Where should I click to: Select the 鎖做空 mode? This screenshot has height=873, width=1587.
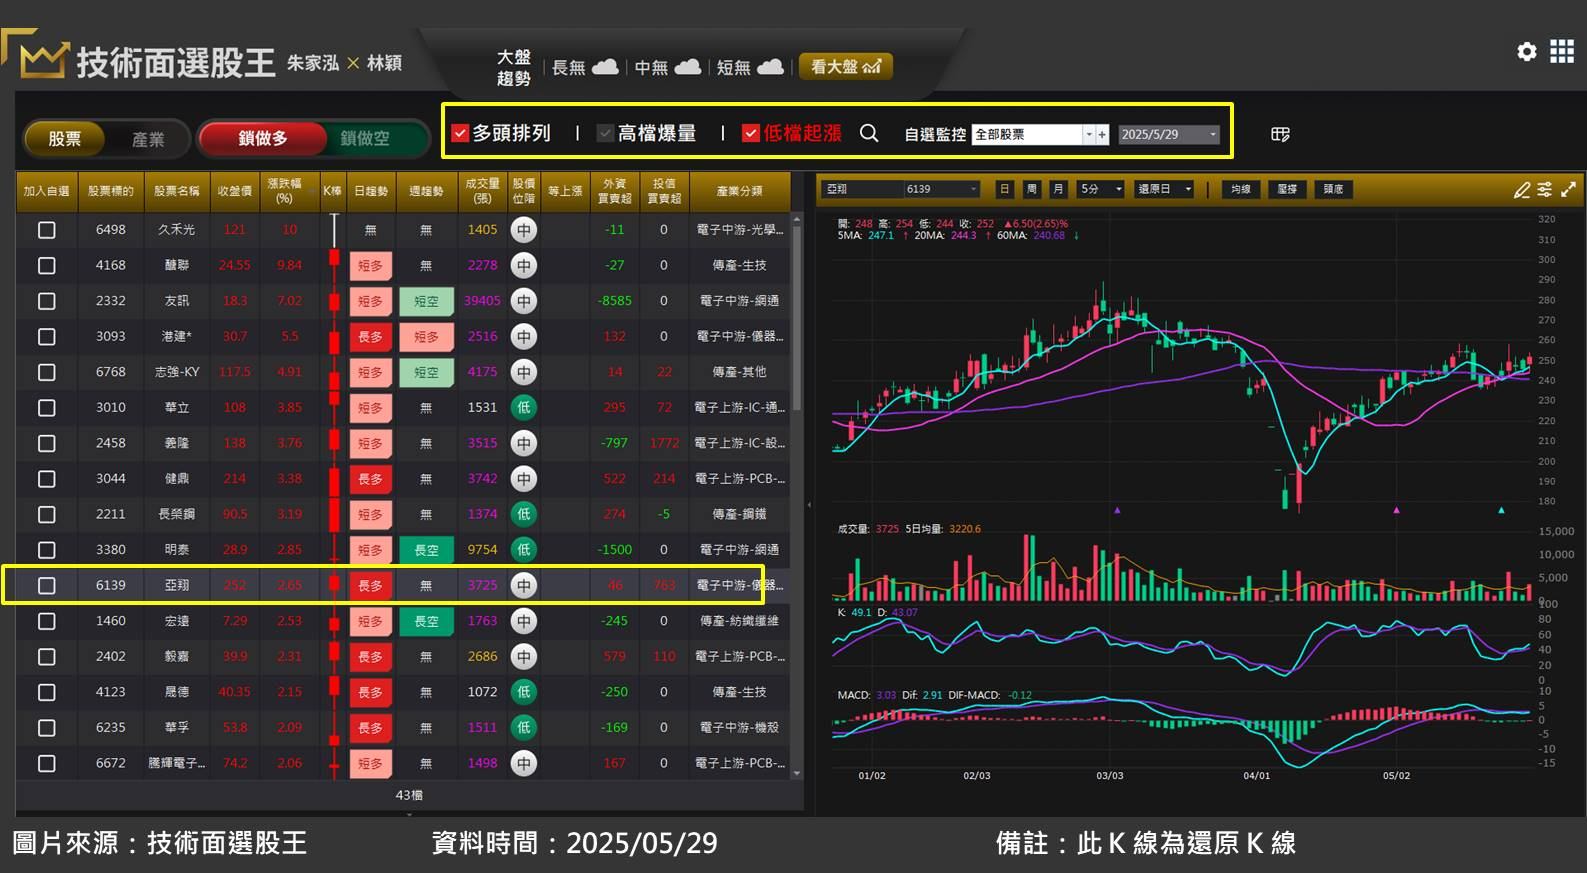[x=365, y=139]
